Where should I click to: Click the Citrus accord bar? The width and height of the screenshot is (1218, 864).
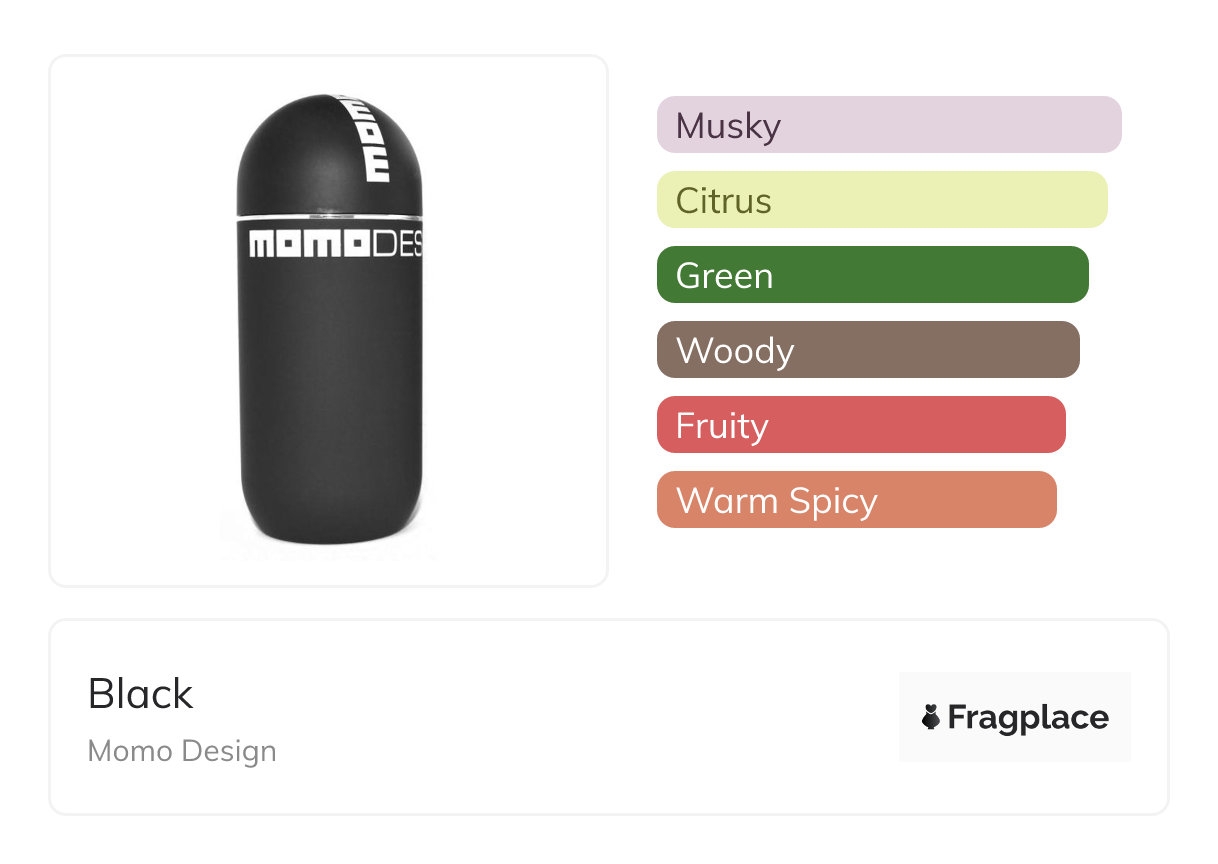click(x=881, y=200)
